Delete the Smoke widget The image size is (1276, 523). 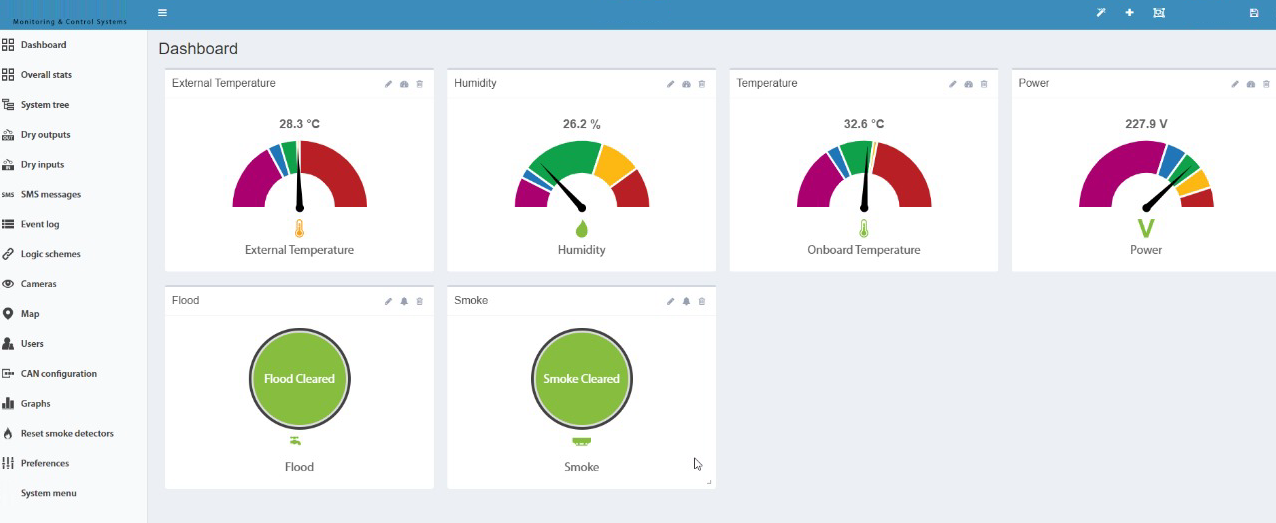pyautogui.click(x=702, y=301)
